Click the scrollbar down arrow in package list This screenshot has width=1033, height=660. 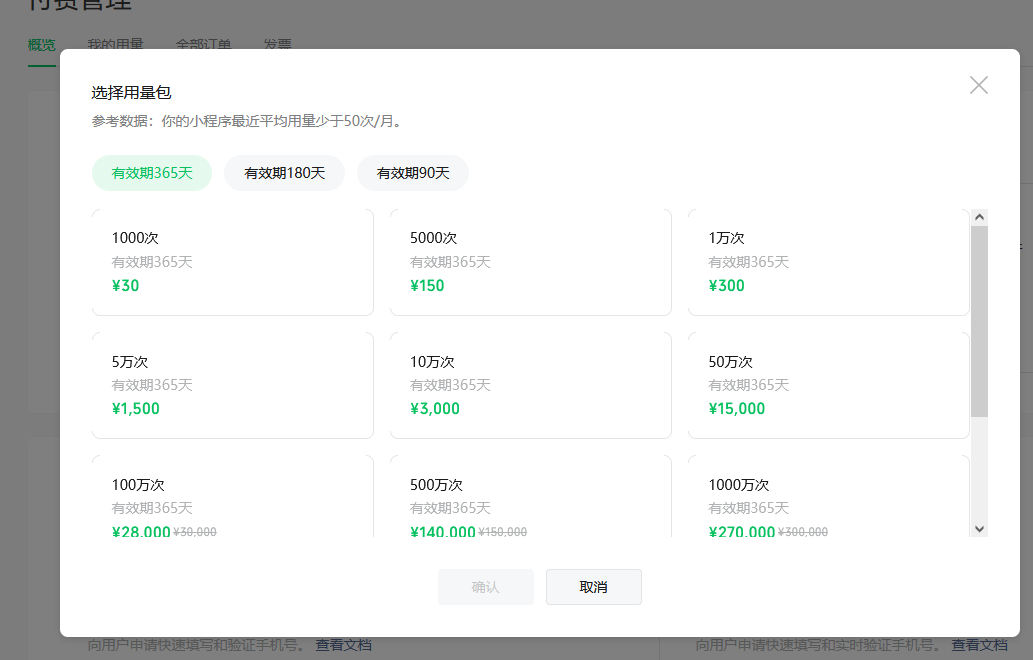pos(979,528)
